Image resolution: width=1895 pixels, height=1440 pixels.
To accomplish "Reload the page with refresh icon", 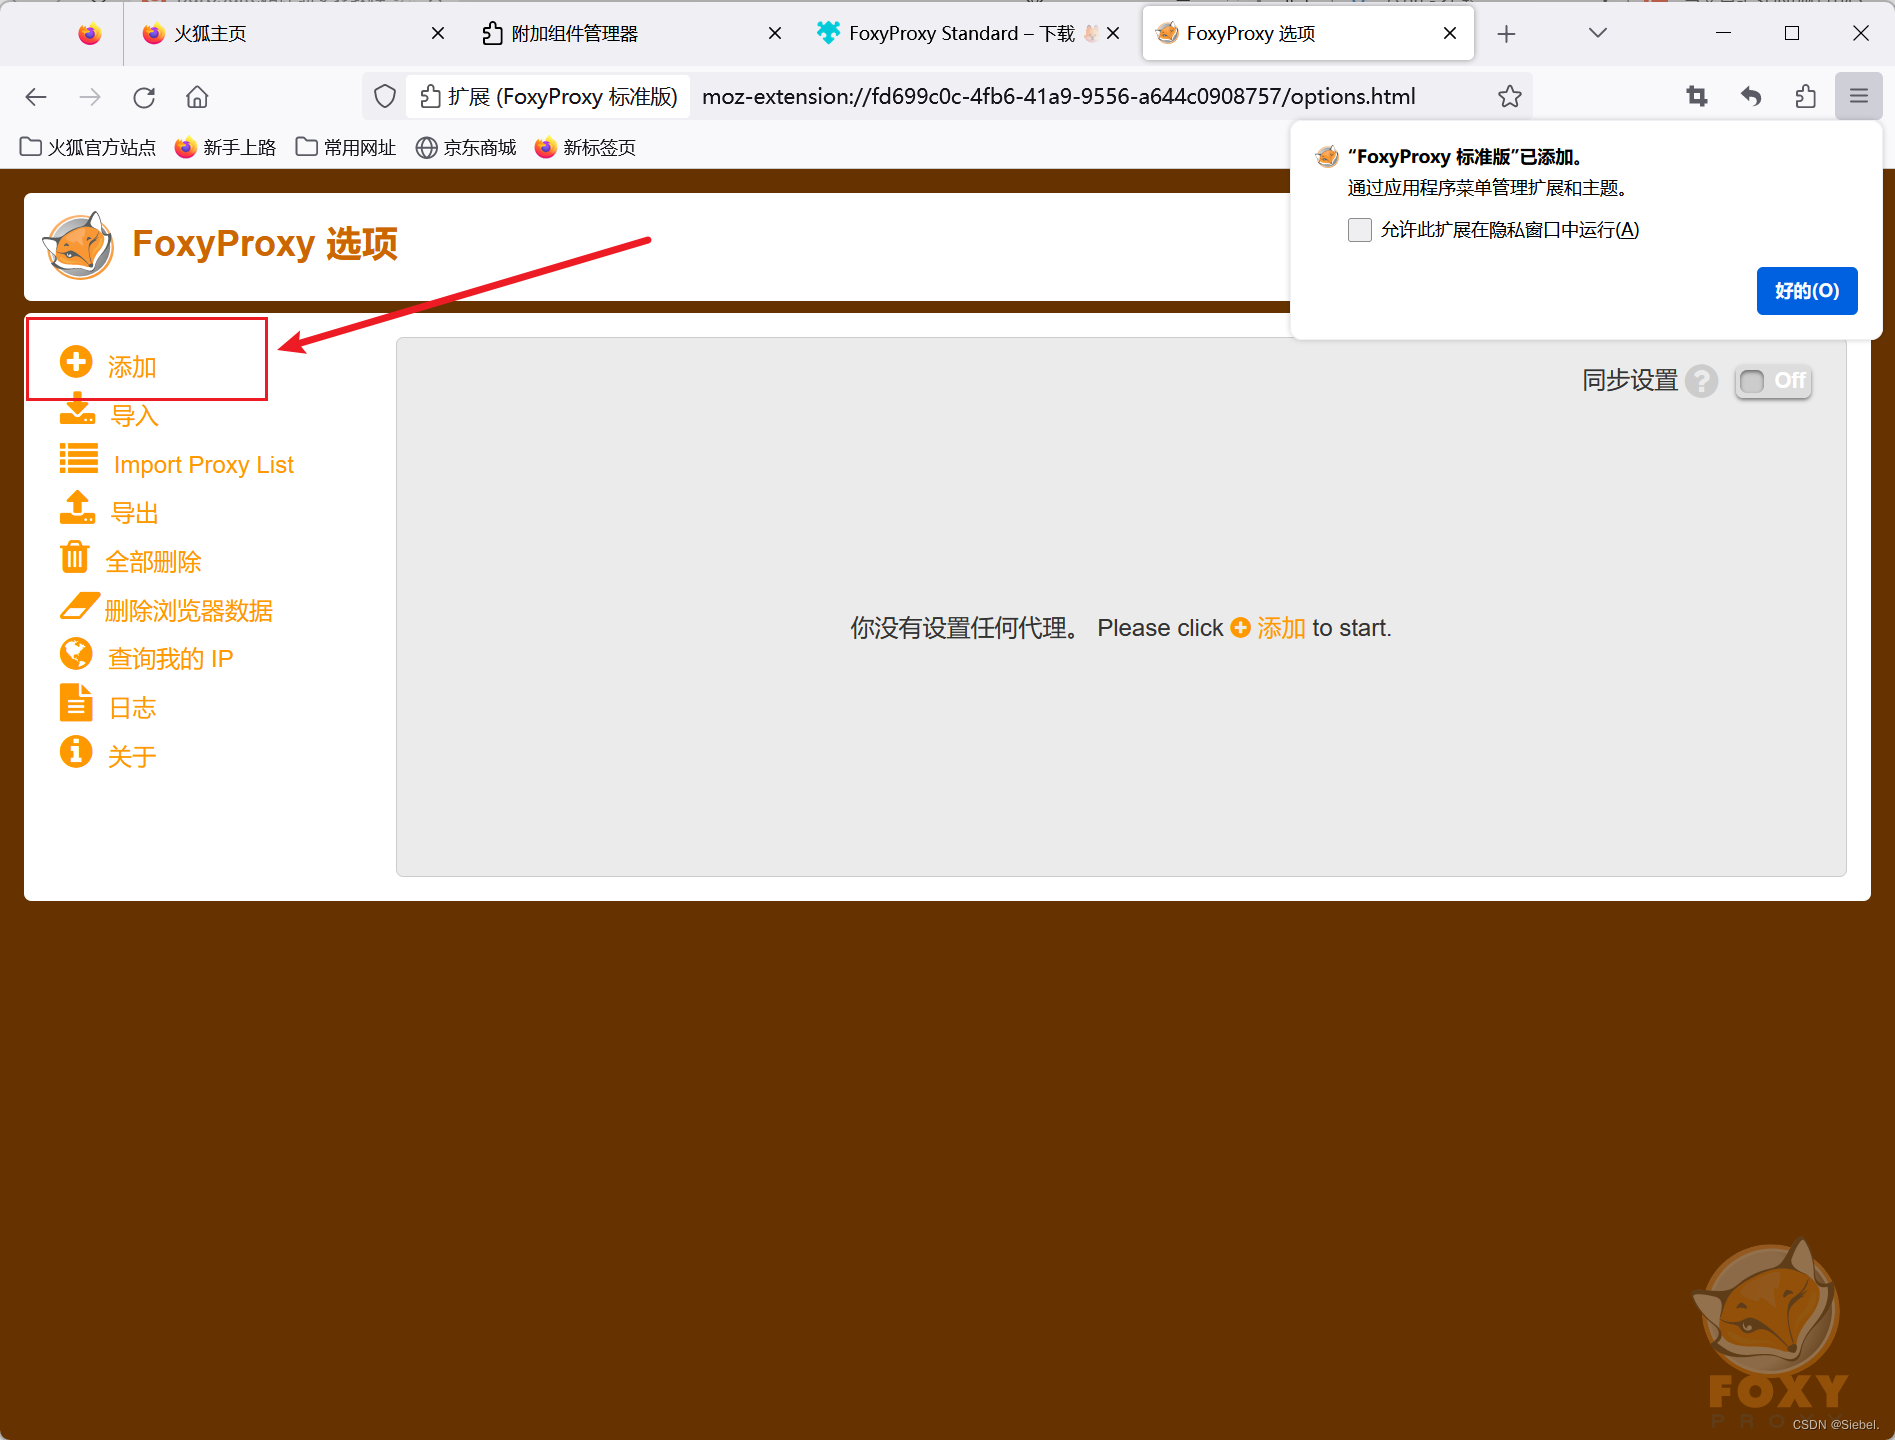I will click(144, 97).
